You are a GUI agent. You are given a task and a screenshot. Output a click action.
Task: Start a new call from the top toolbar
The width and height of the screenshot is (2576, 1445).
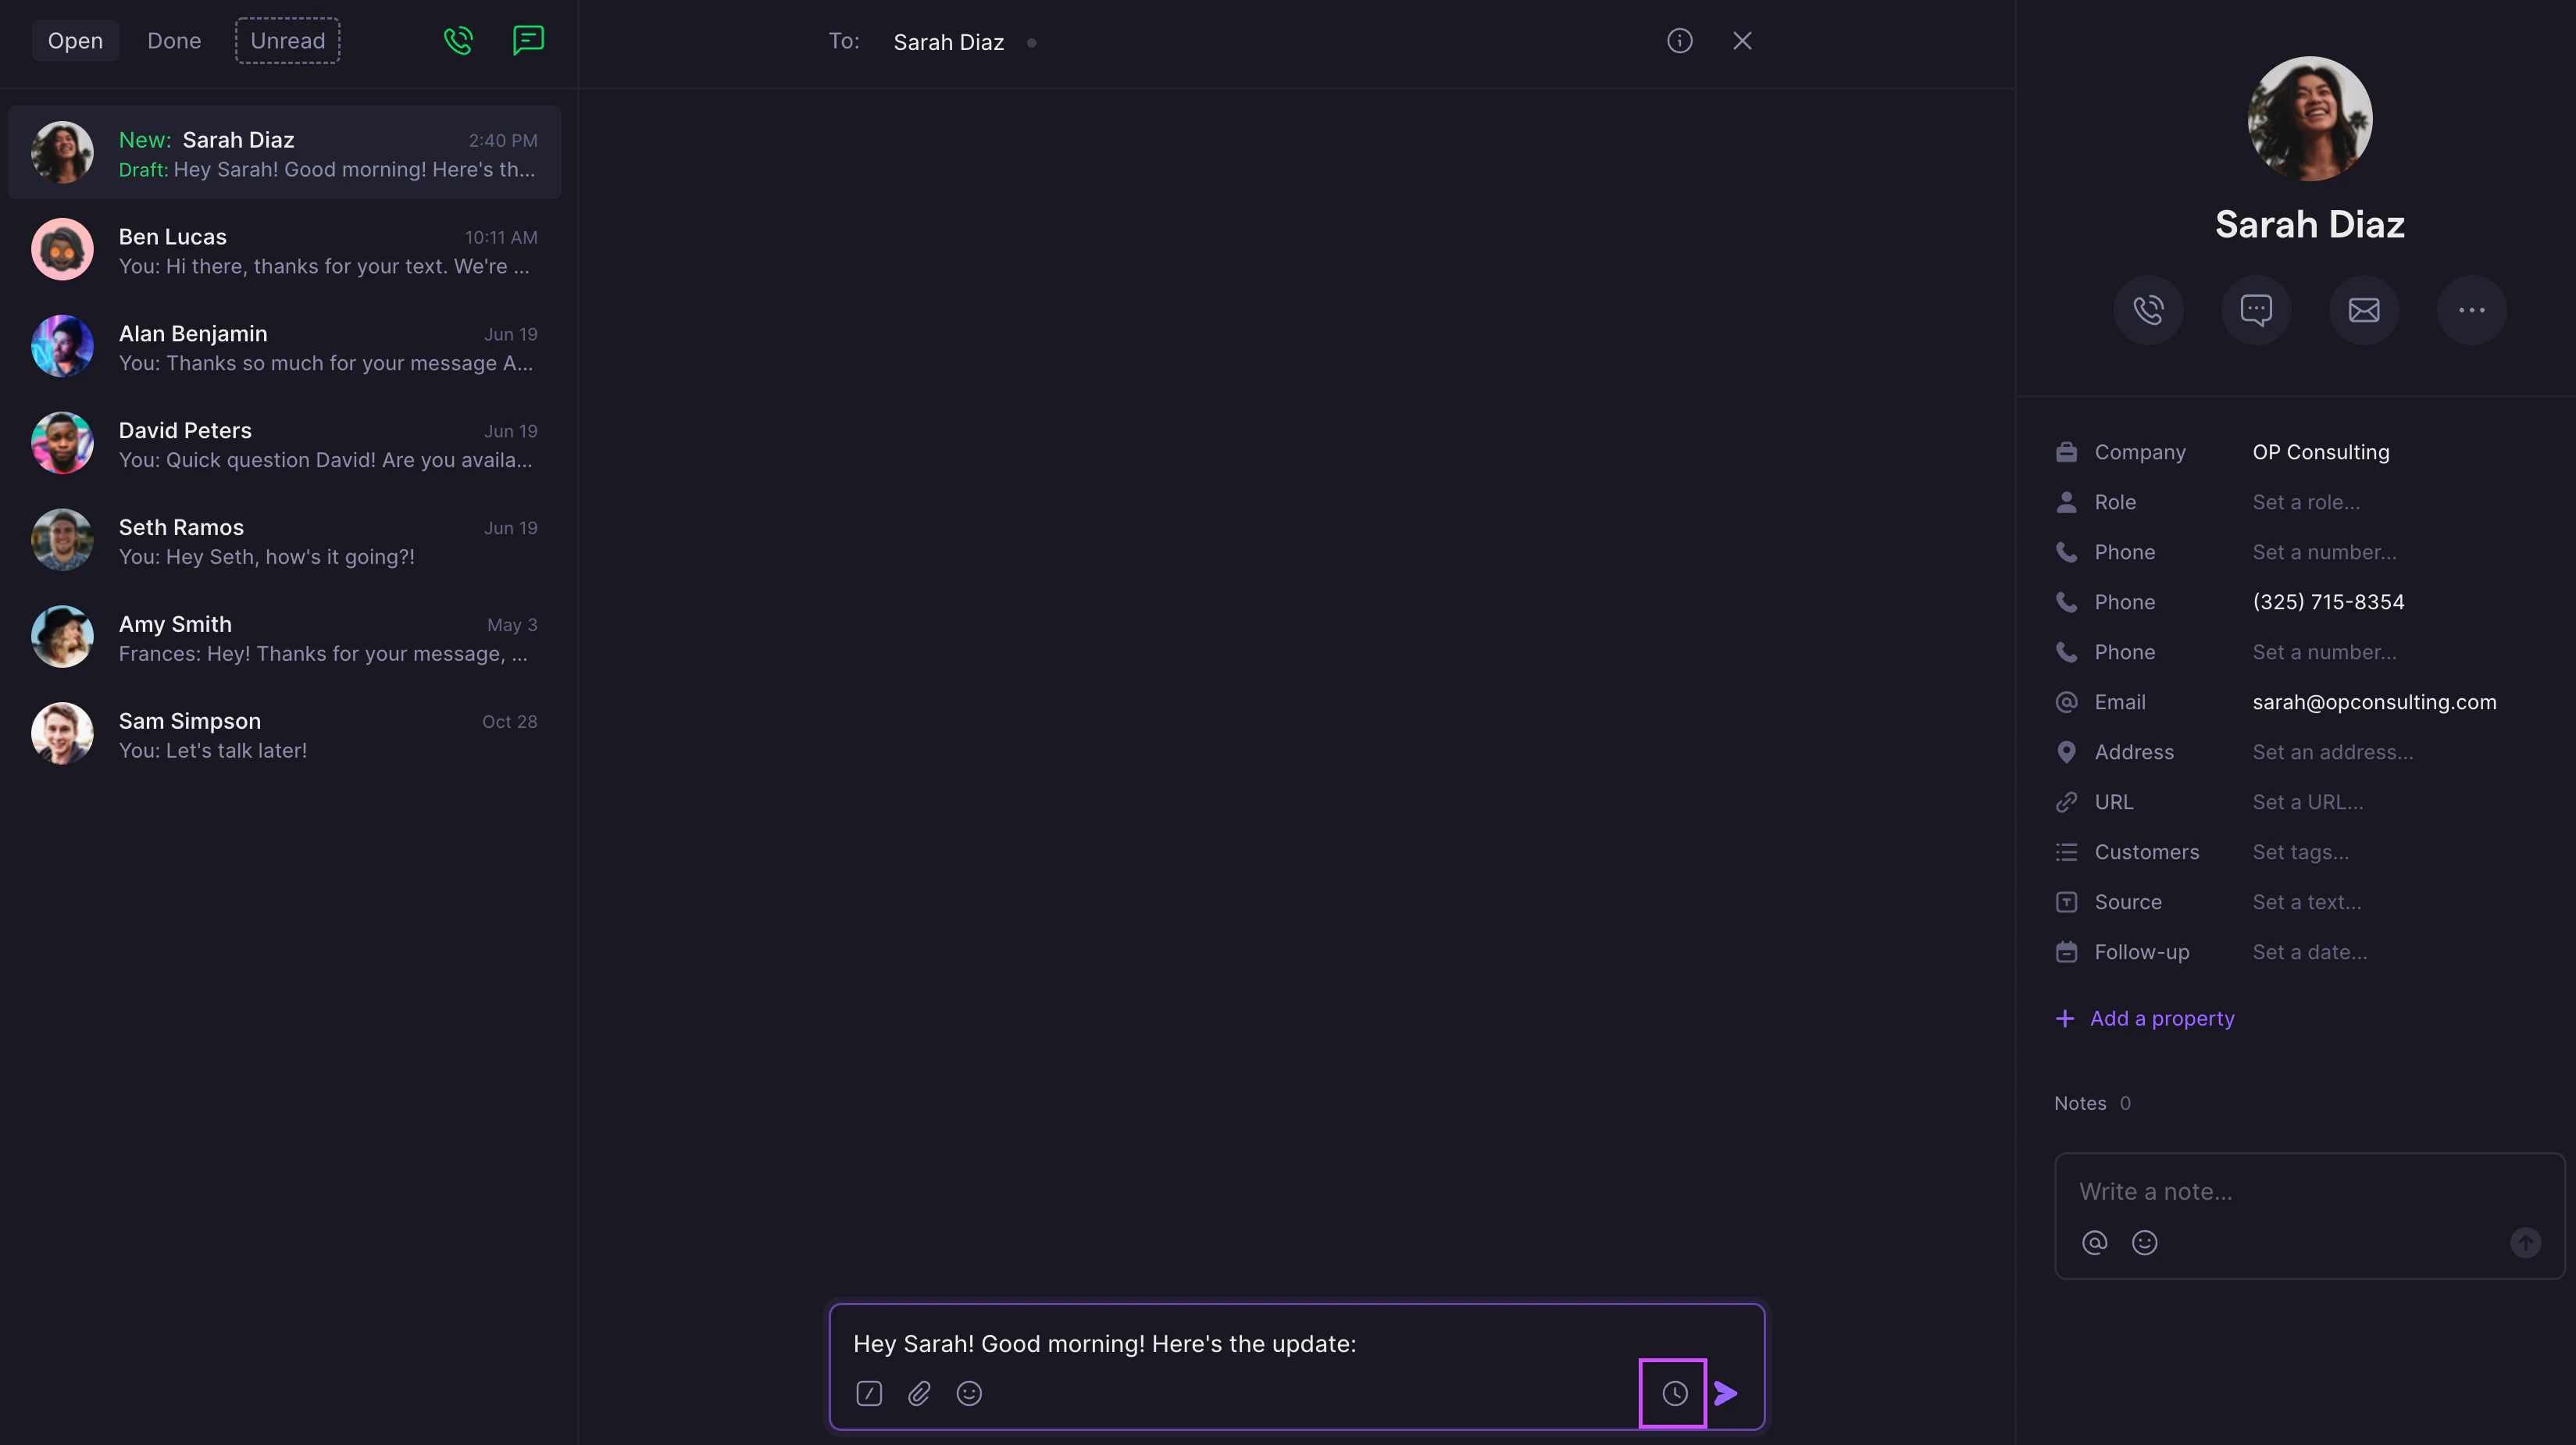pyautogui.click(x=459, y=40)
